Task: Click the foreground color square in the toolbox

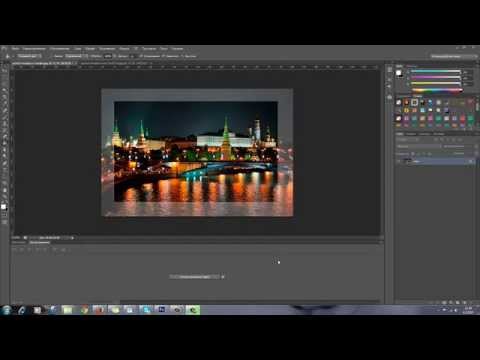Action: [x=3, y=207]
